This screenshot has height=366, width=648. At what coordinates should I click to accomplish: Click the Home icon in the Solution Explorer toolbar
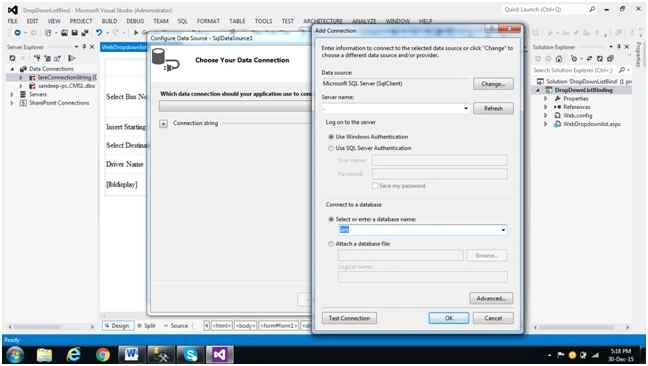pyautogui.click(x=559, y=59)
